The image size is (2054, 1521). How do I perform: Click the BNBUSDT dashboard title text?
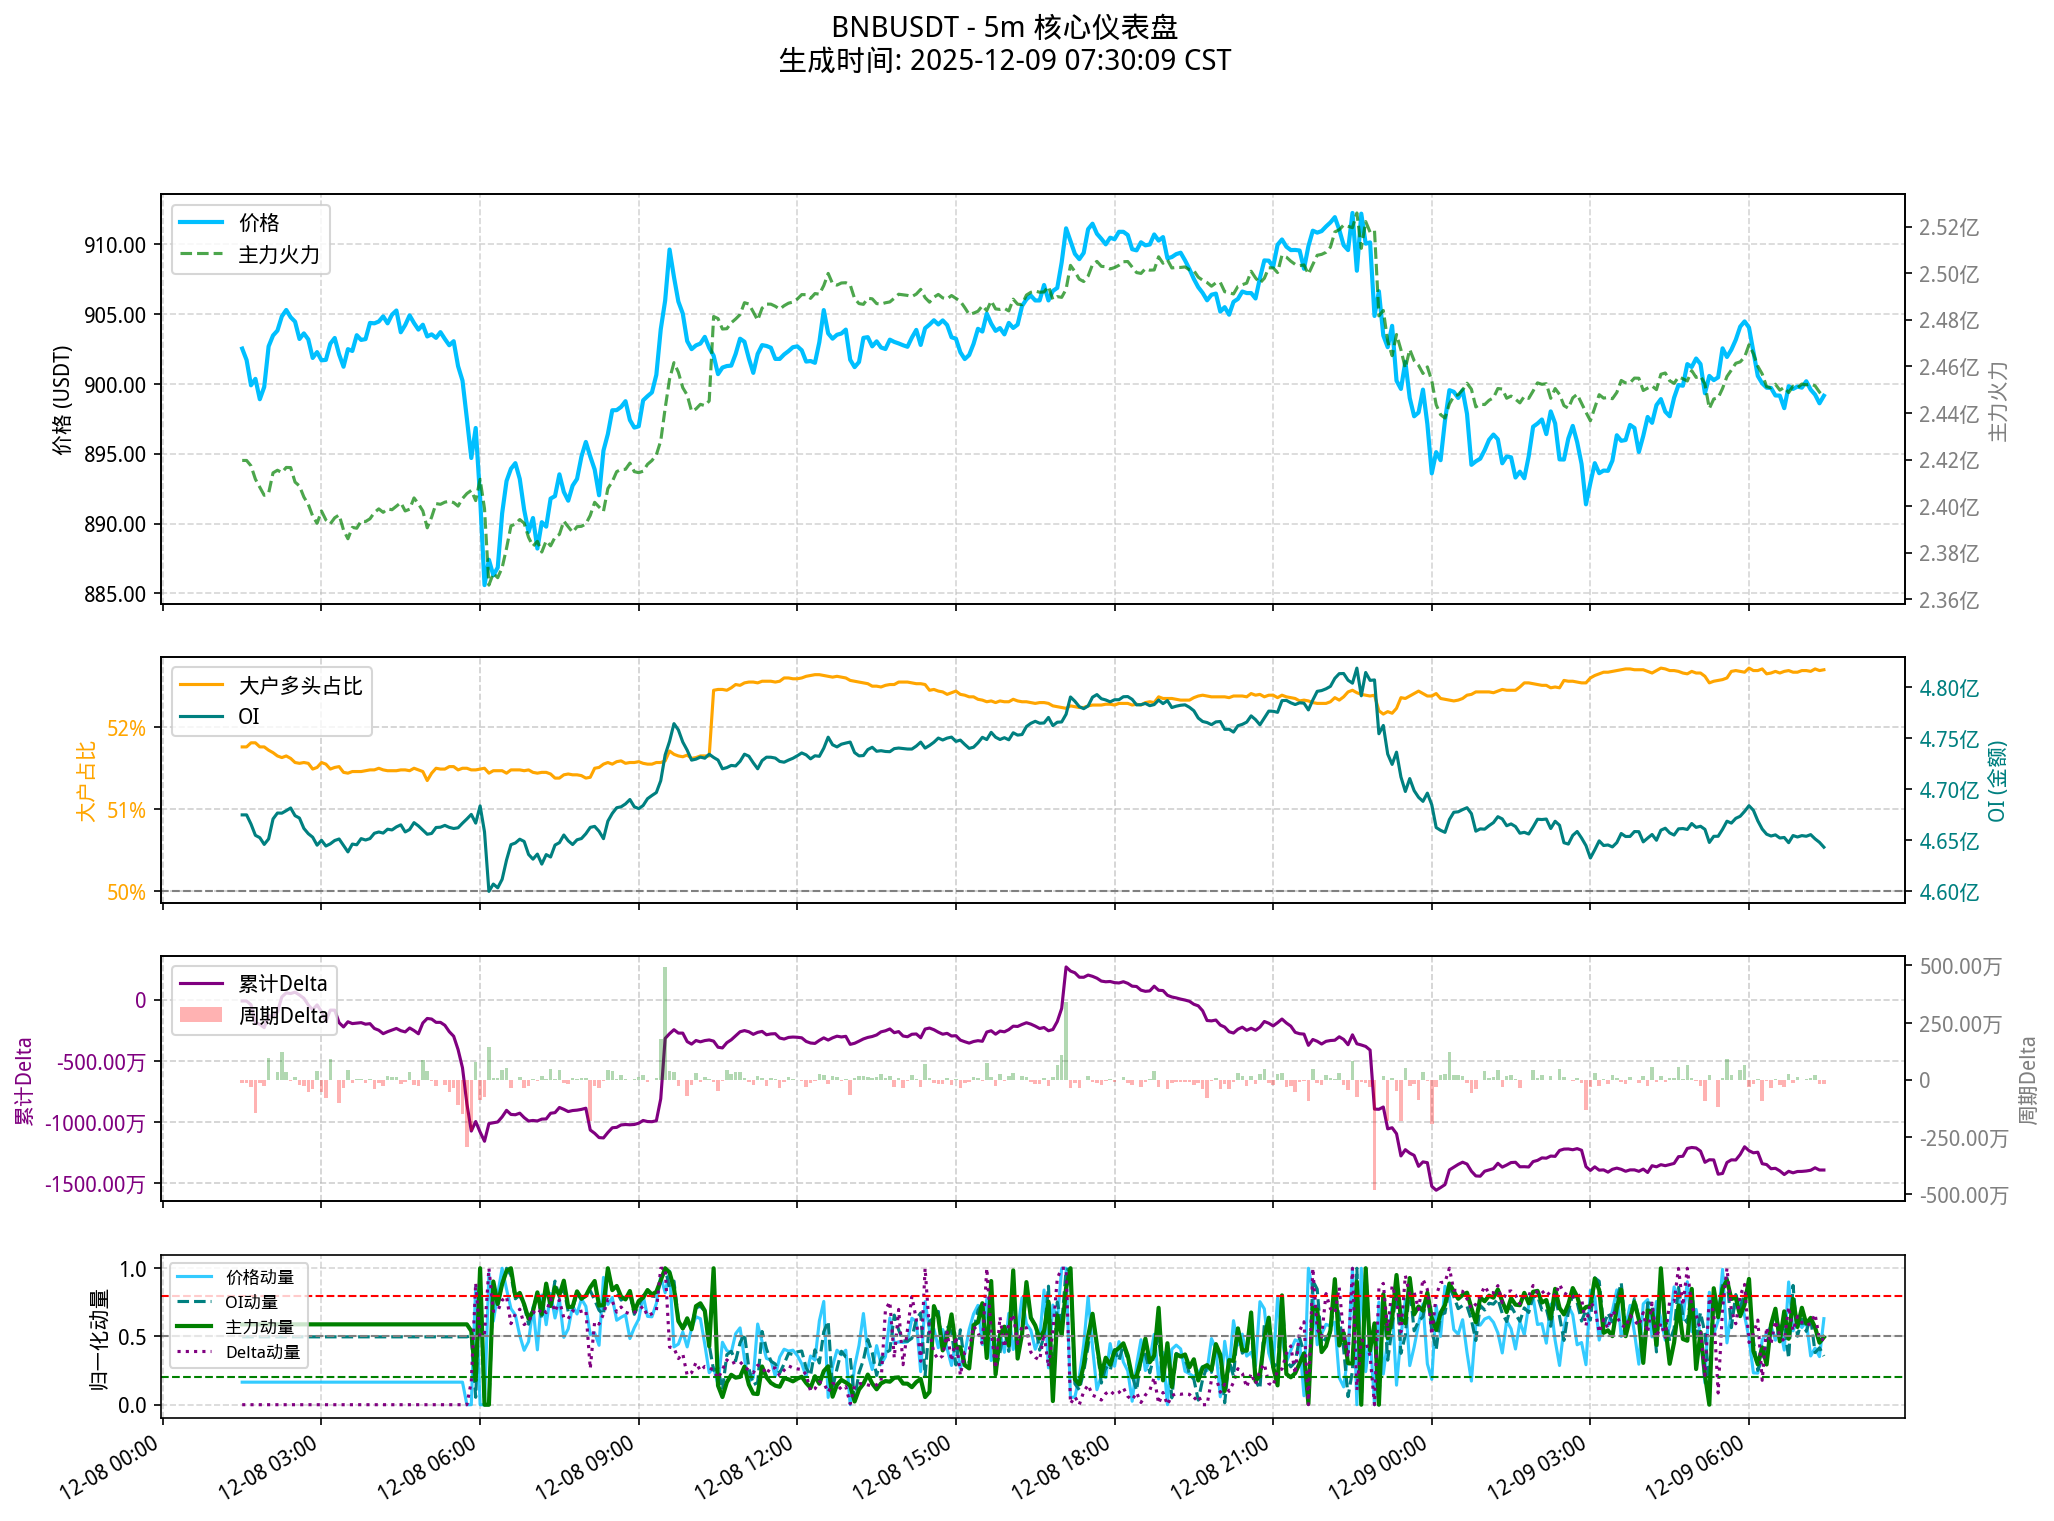pyautogui.click(x=1004, y=27)
